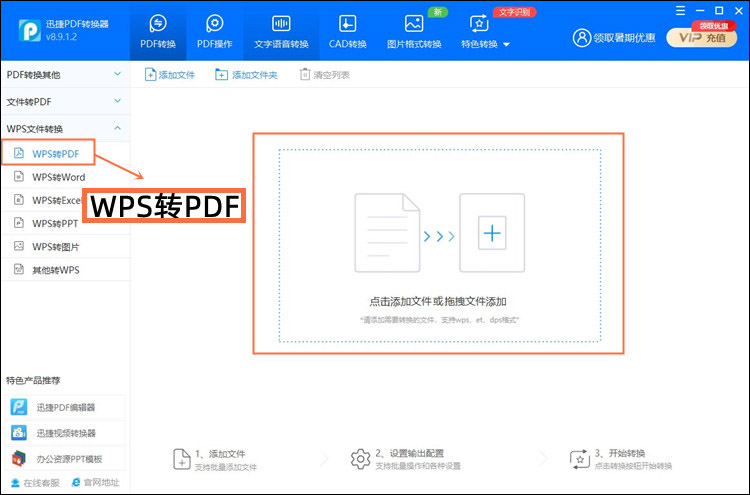Expand the 文件转PDF section
The image size is (750, 495).
[65, 101]
